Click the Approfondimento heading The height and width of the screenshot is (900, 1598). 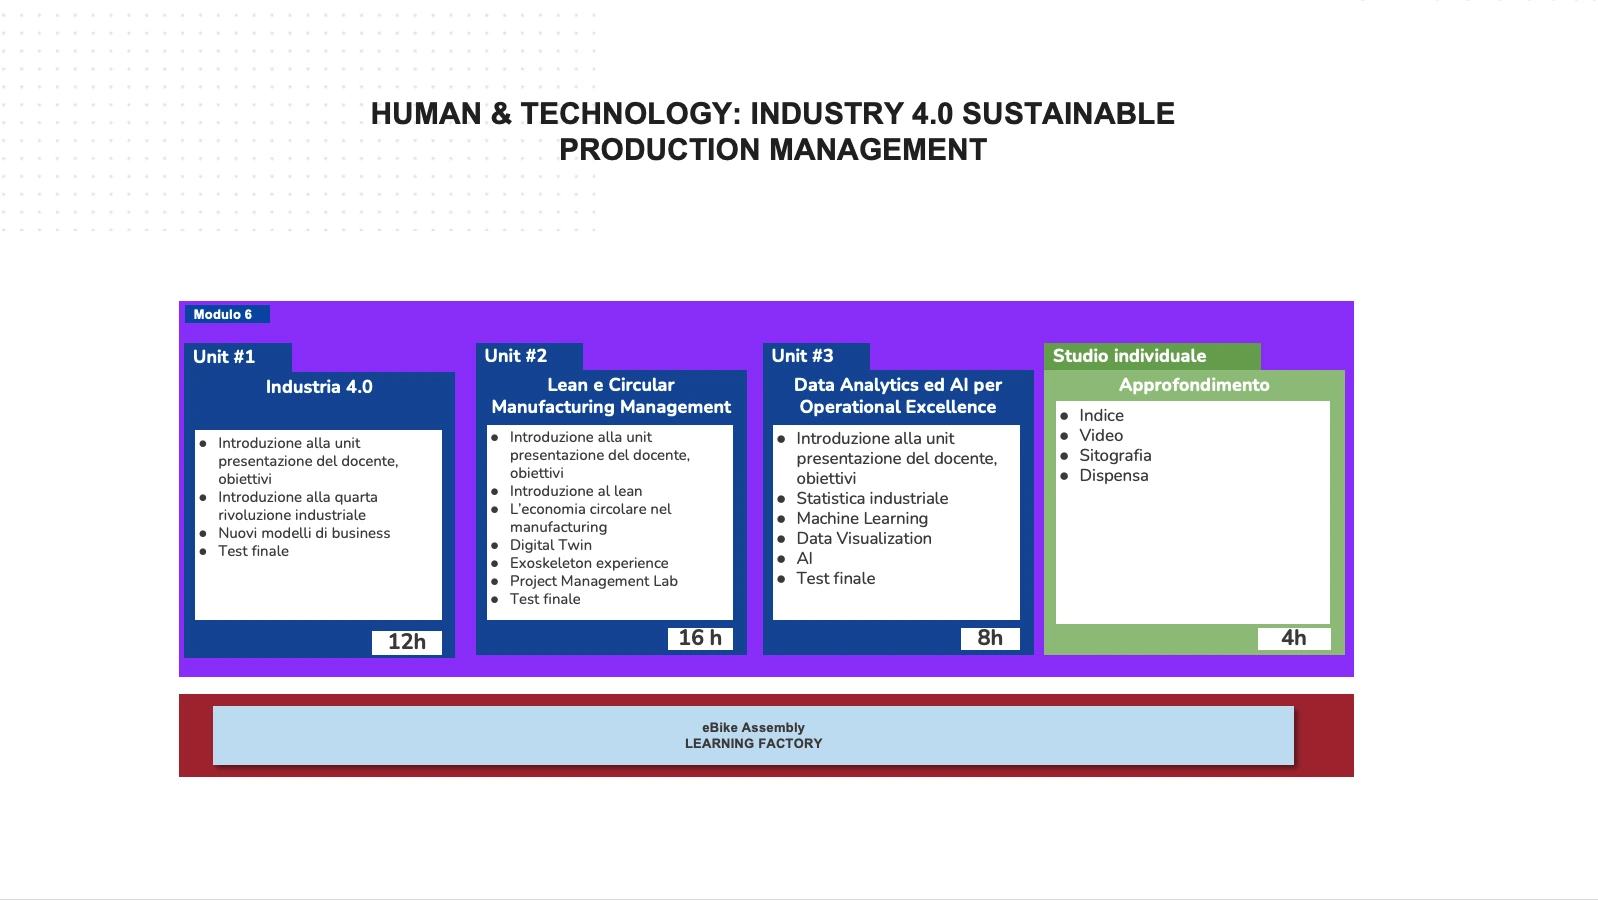pyautogui.click(x=1194, y=385)
